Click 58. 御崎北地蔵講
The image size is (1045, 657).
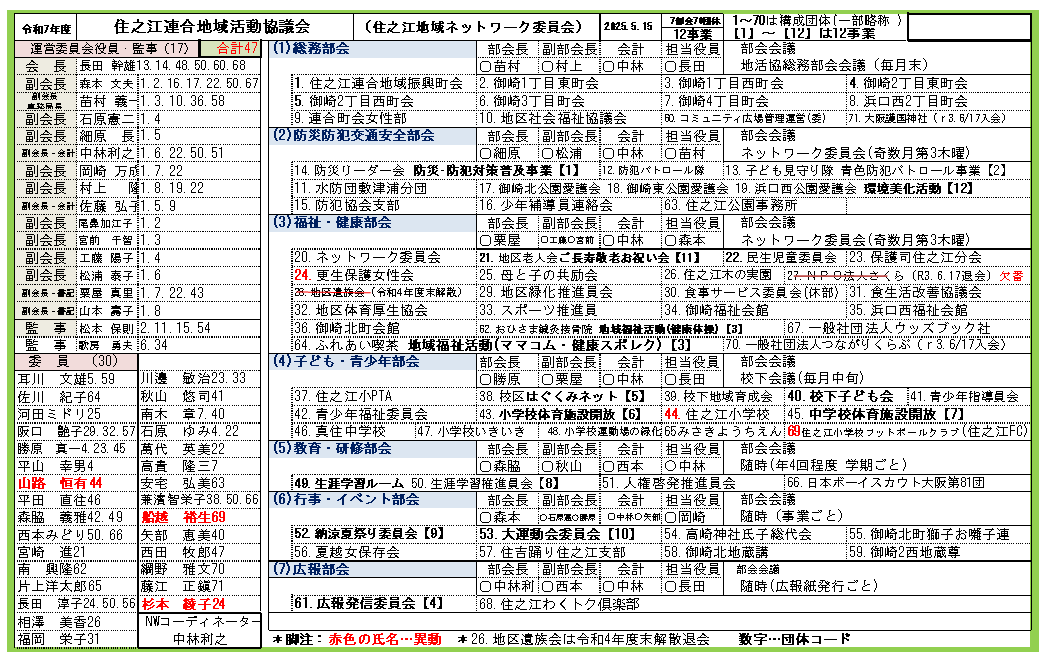pyautogui.click(x=716, y=552)
